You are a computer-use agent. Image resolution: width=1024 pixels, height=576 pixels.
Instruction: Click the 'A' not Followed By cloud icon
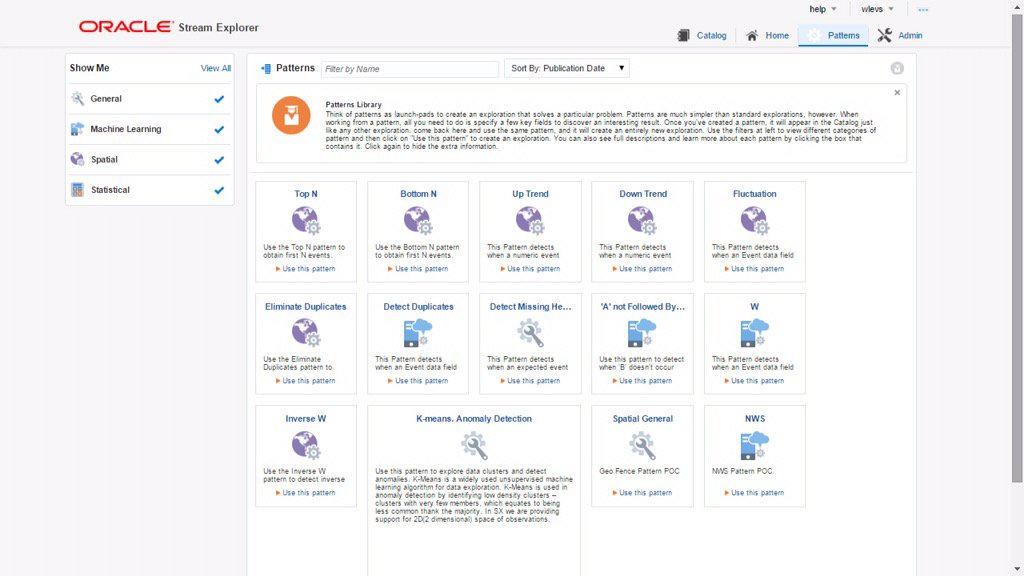pyautogui.click(x=642, y=332)
